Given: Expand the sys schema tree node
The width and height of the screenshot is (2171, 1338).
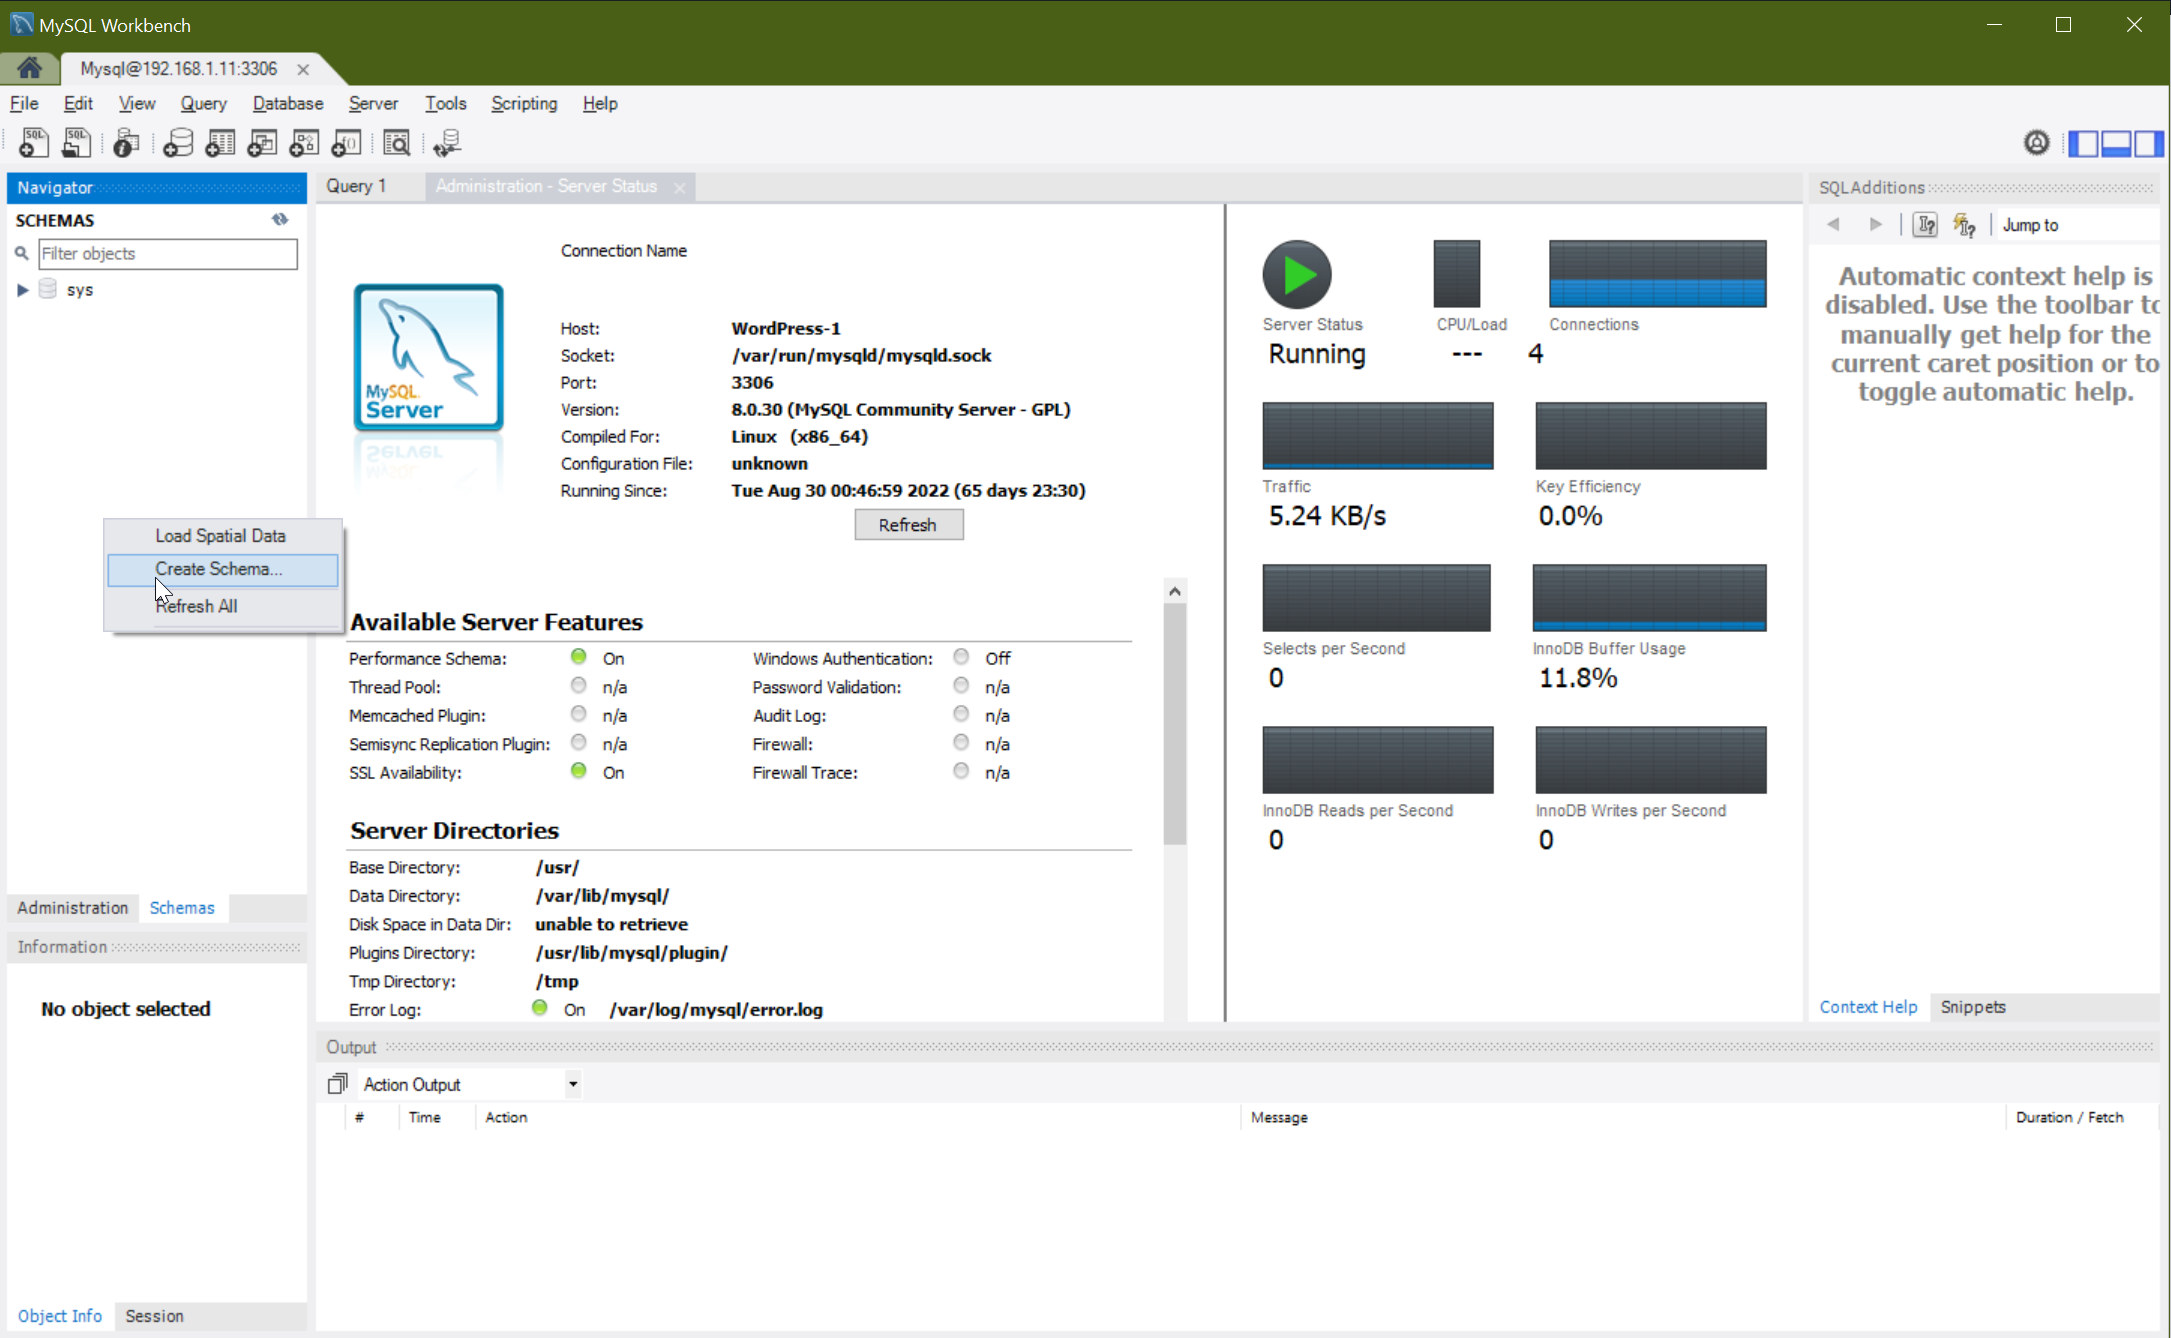Looking at the screenshot, I should (22, 290).
